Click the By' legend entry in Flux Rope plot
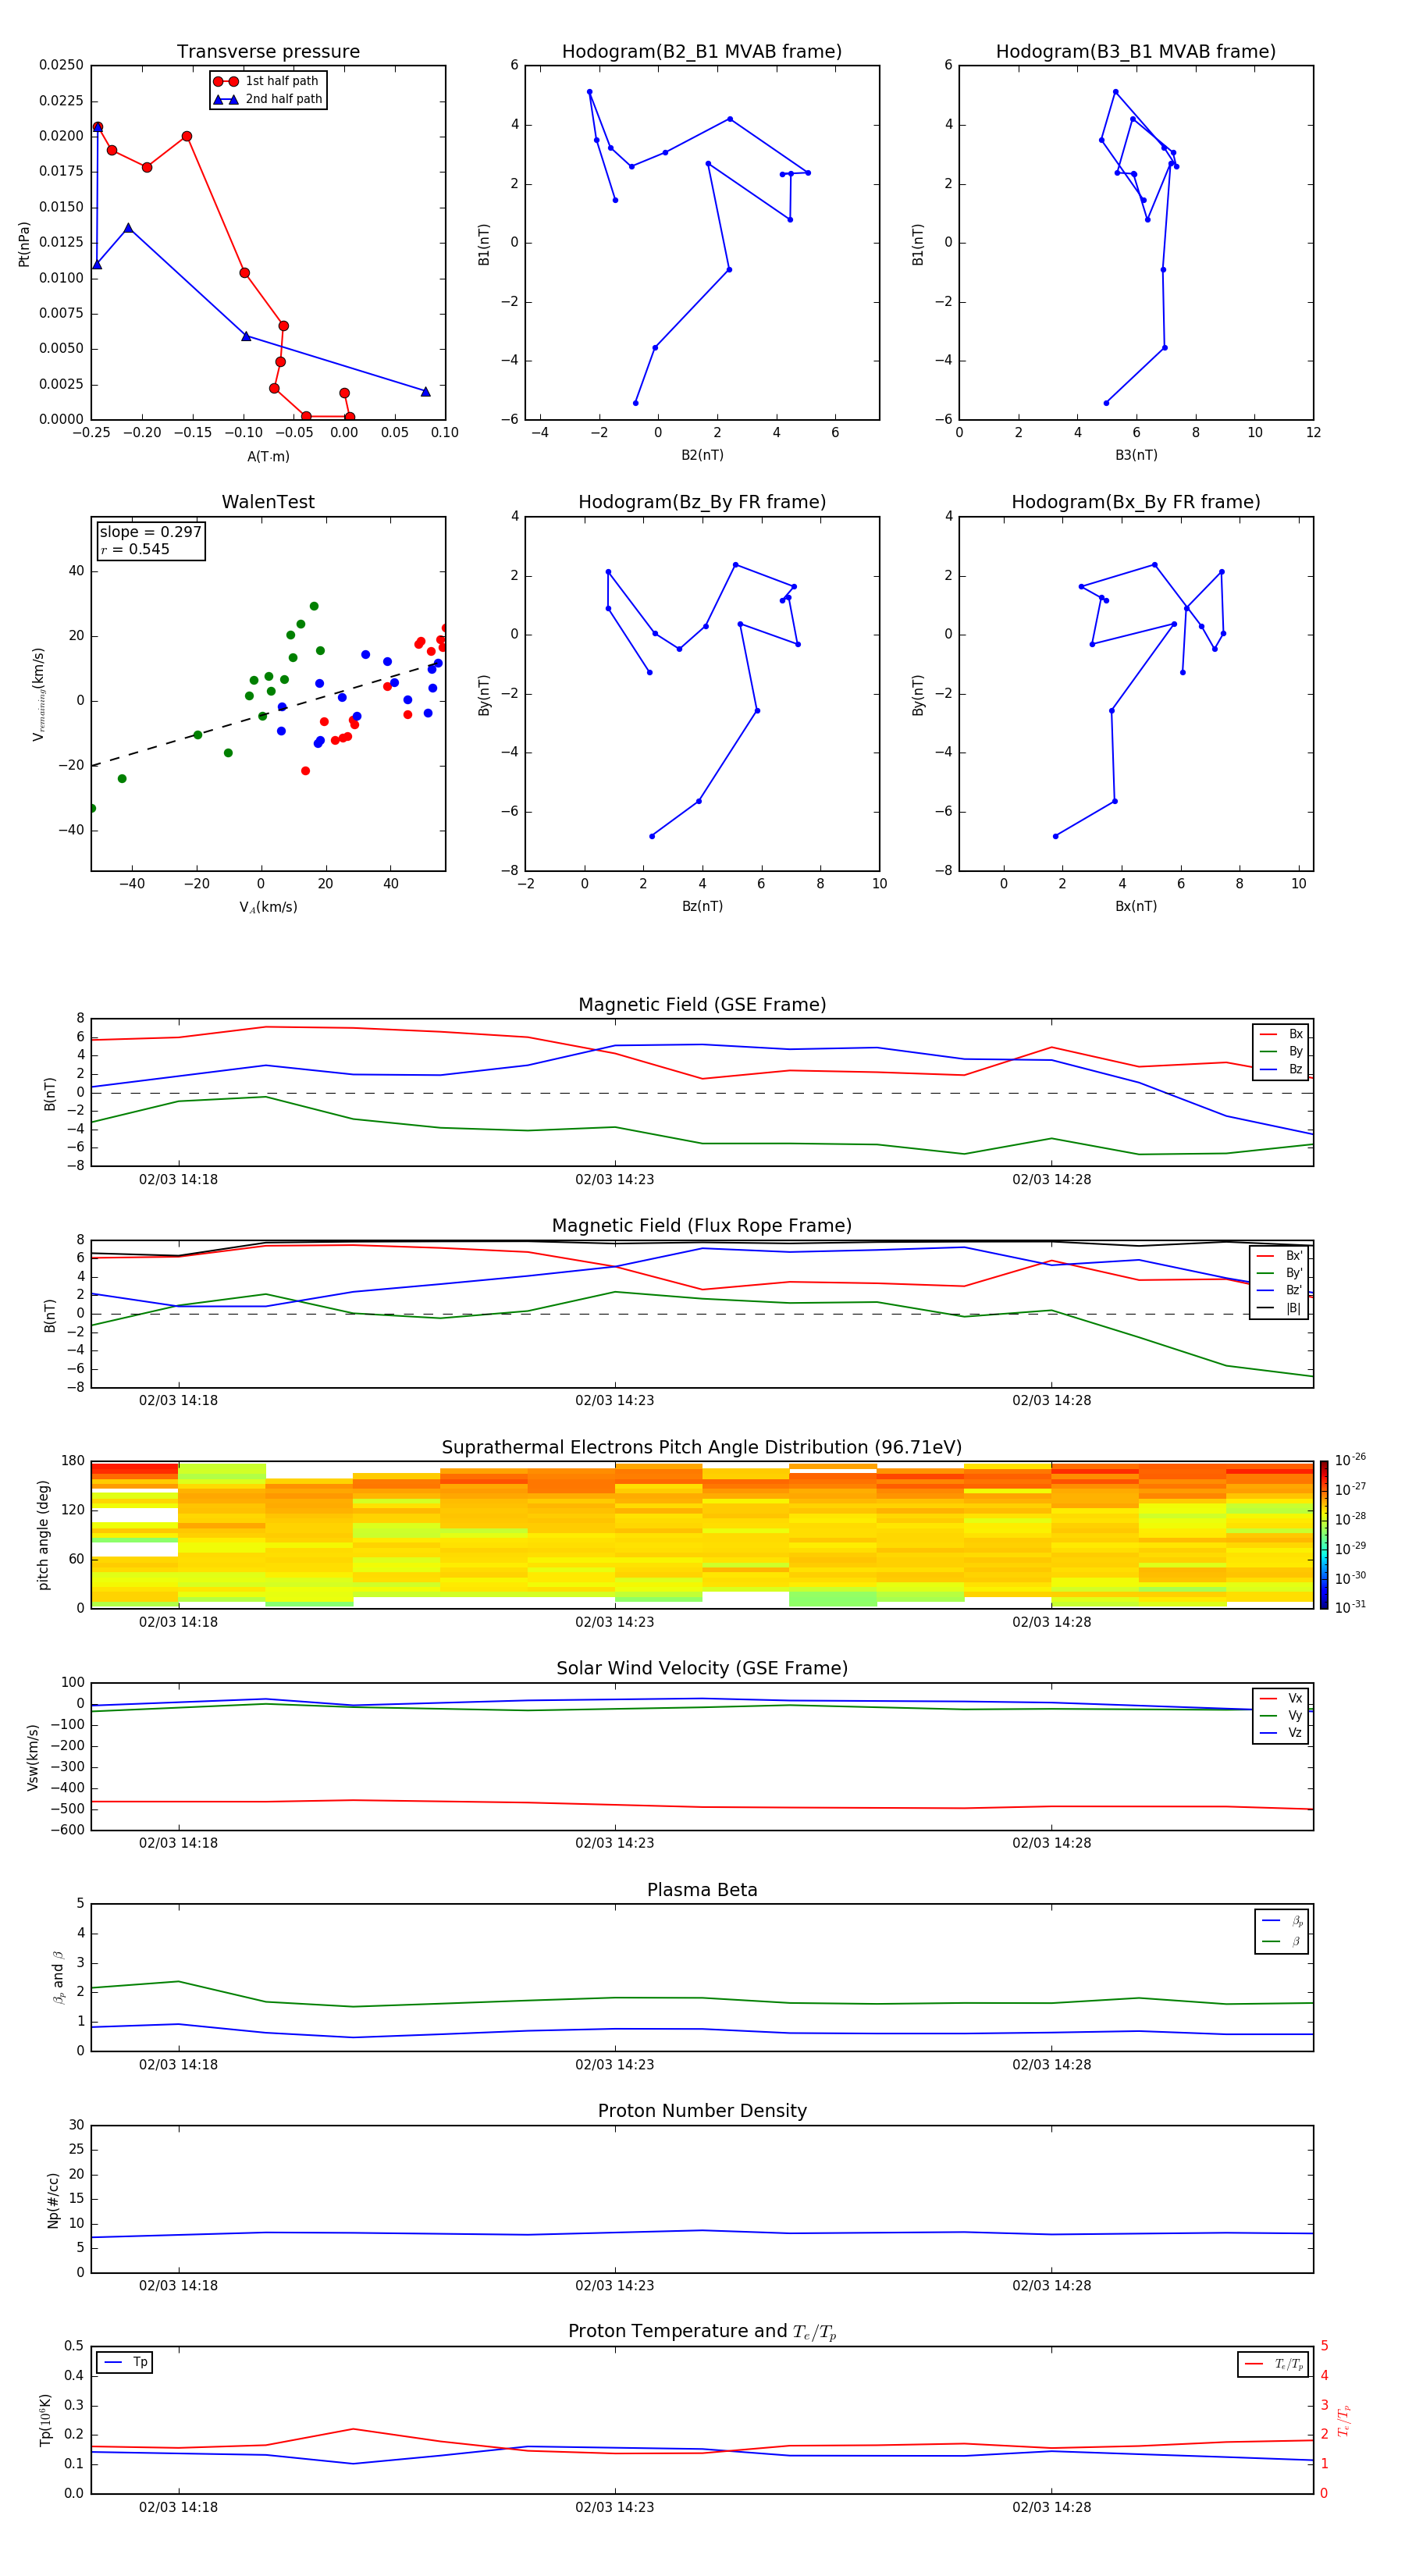Screen dimensions: 1405x2576 (x=1279, y=1273)
